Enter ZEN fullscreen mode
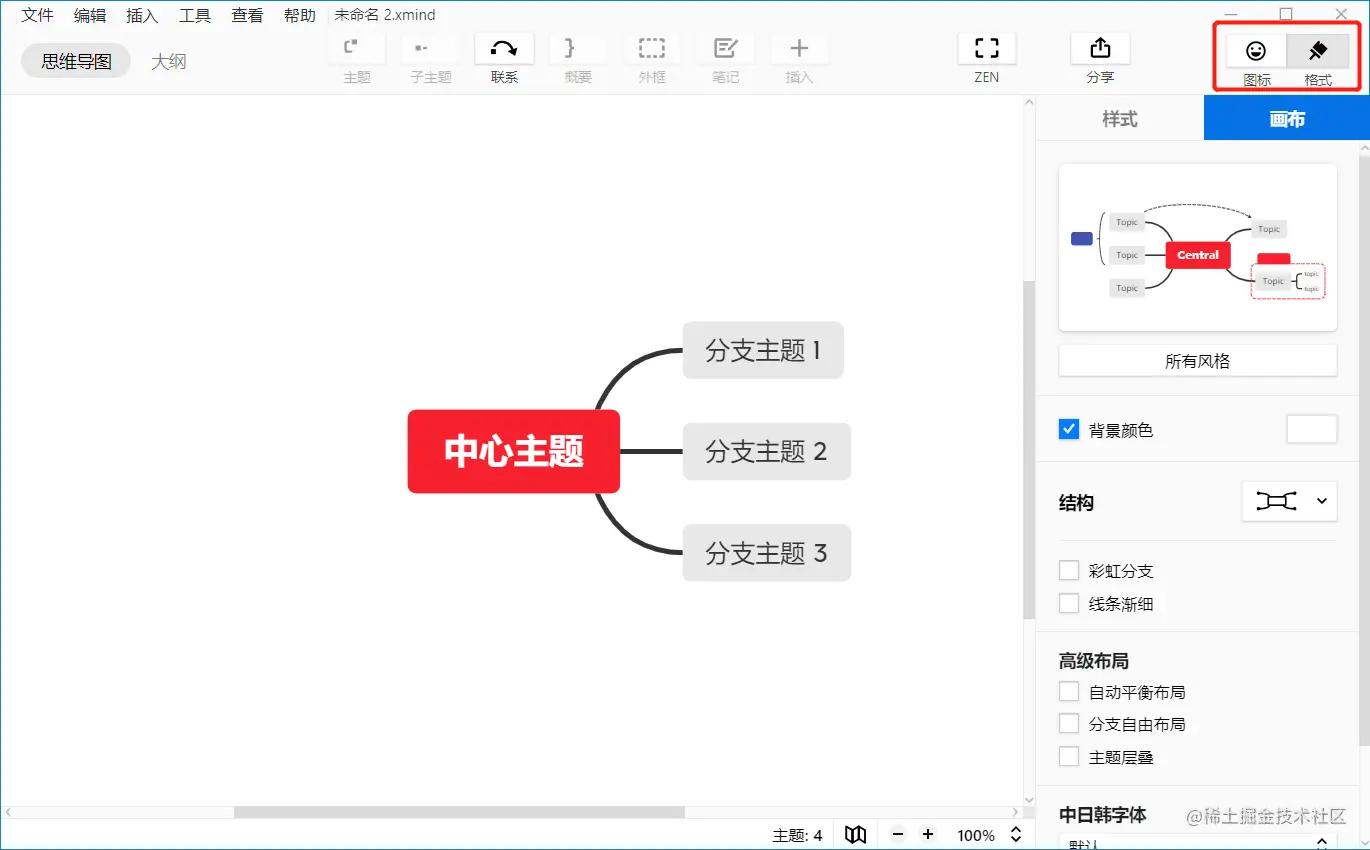 click(x=987, y=48)
